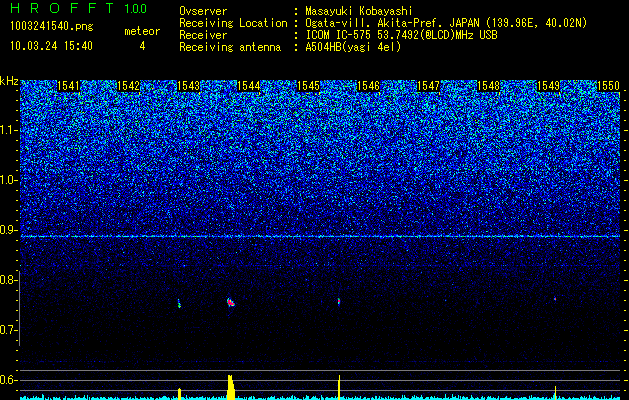Click the date stamp 10.03.24 15:40
This screenshot has height=400, width=629.
[x=51, y=46]
